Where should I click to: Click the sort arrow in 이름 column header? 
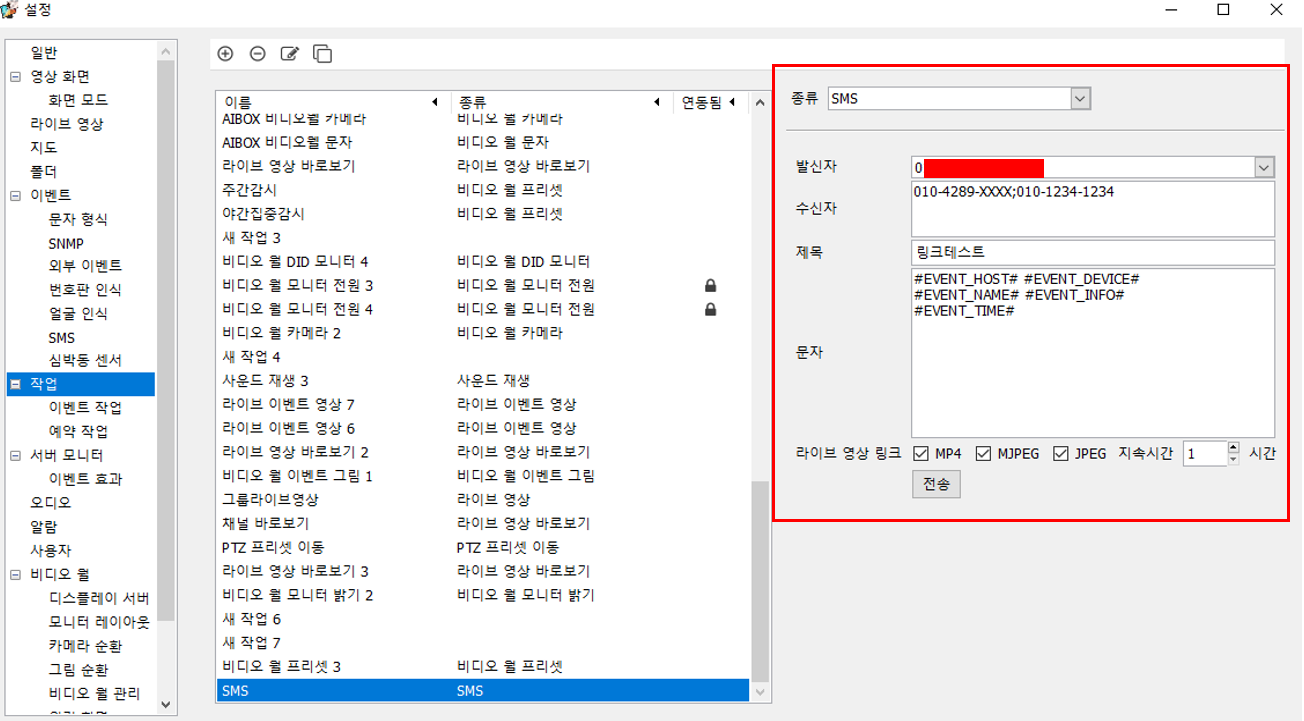(435, 102)
